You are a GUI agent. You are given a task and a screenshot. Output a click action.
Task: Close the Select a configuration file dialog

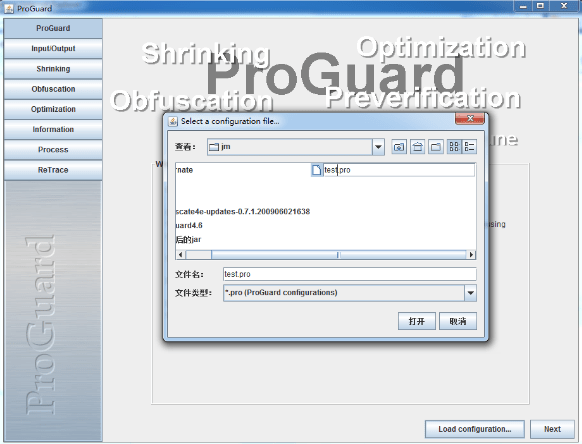(470, 119)
